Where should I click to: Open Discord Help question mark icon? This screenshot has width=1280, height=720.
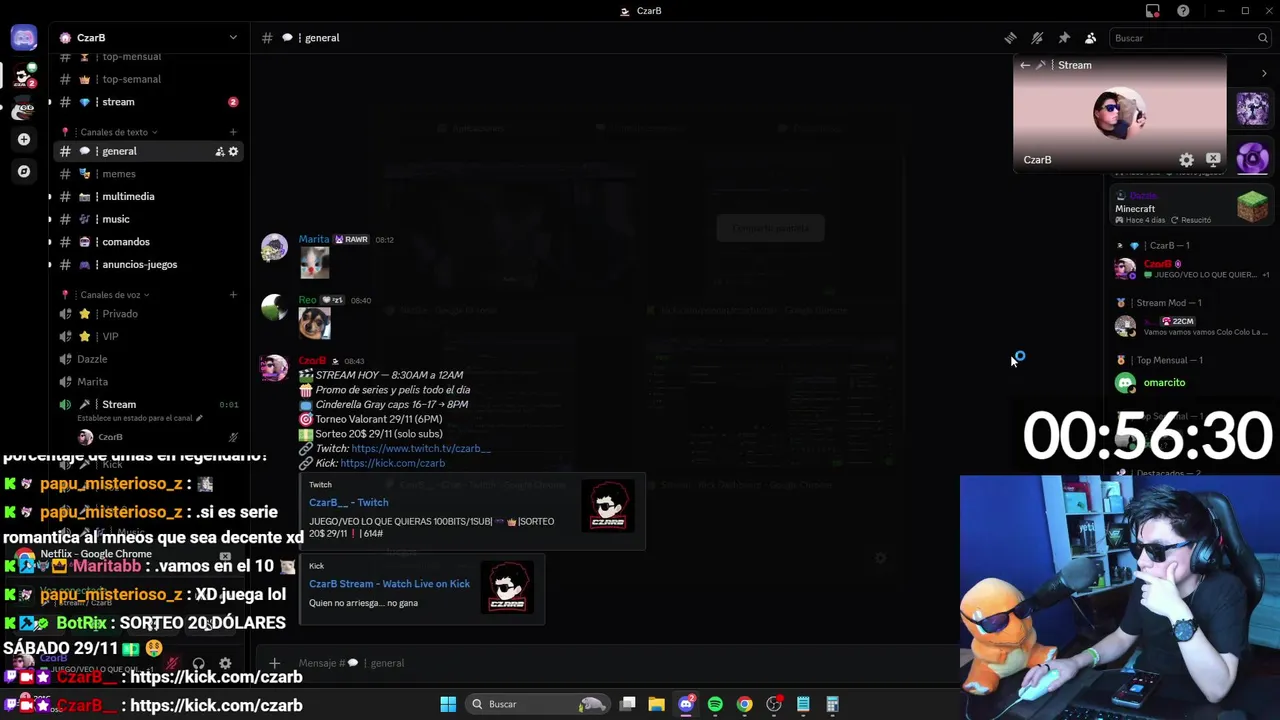1183,11
